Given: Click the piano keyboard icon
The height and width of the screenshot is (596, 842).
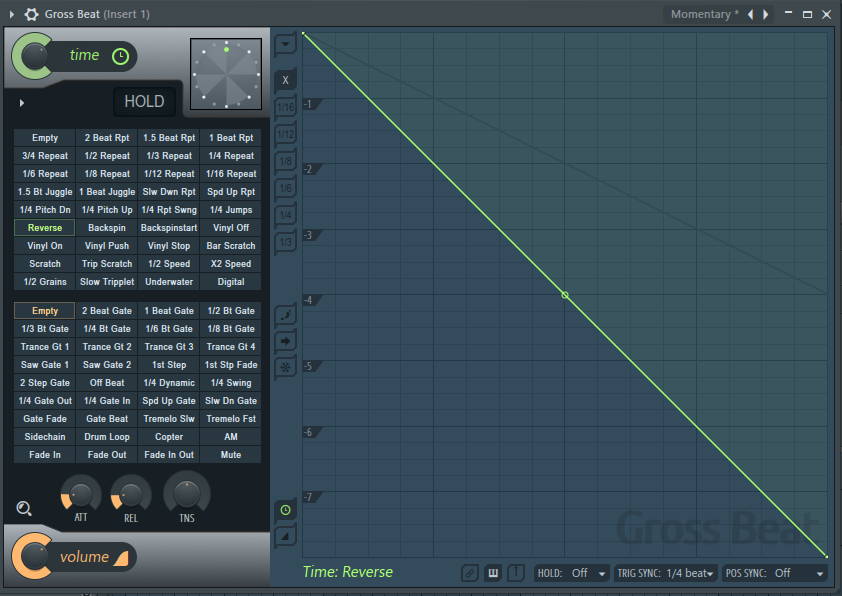Looking at the screenshot, I should [492, 573].
